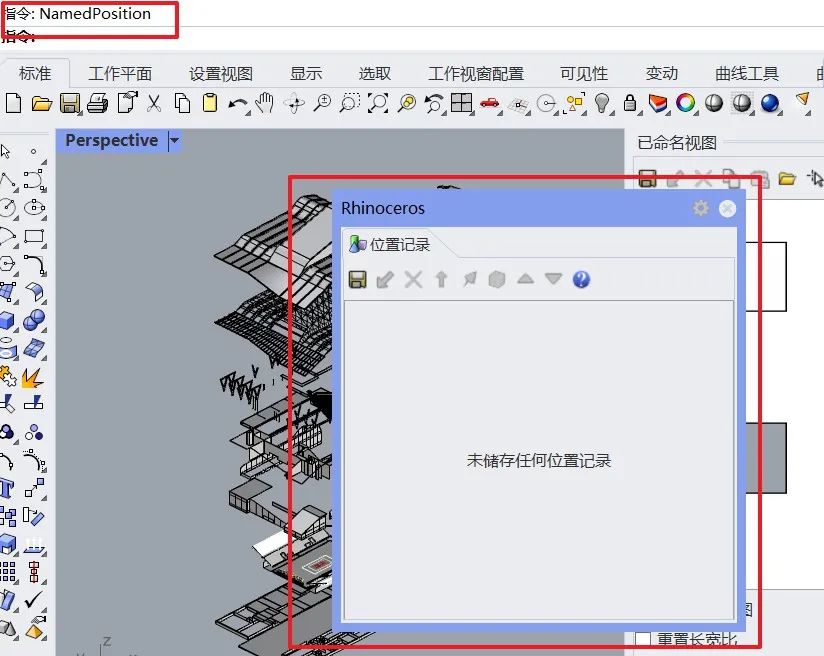The image size is (824, 656).
Task: Click the Copy icon
Action: tap(182, 103)
